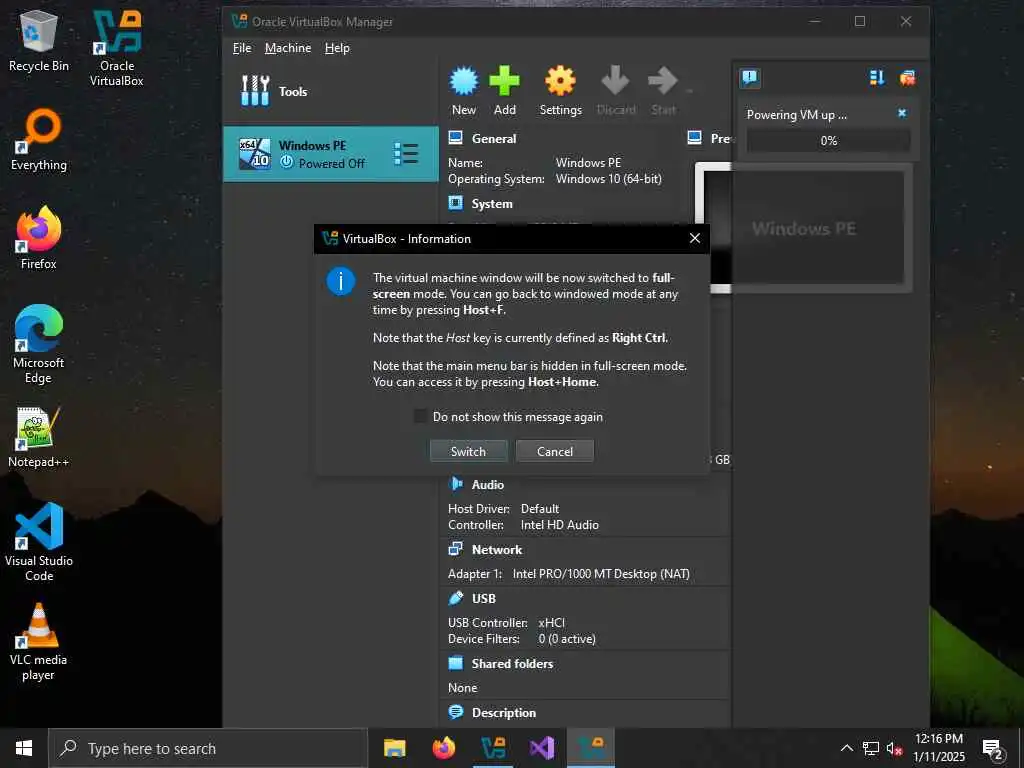Click the Cancel button in the dialog
This screenshot has height=768, width=1024.
coord(554,451)
